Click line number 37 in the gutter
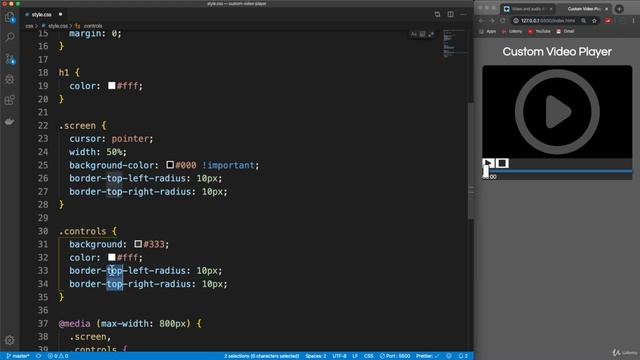Screen dimensions: 640x360 tap(43, 323)
